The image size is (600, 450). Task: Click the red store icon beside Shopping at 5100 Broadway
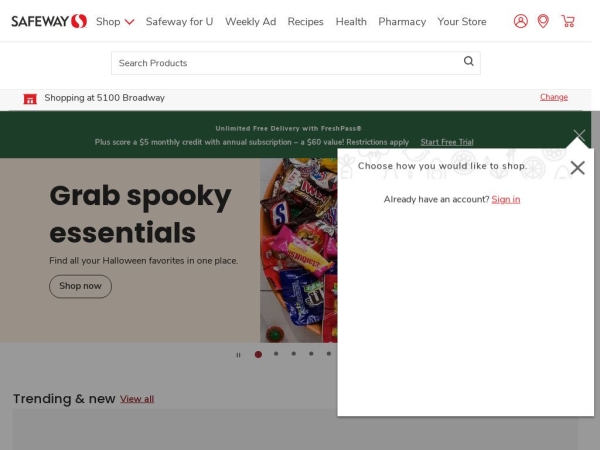click(x=30, y=99)
